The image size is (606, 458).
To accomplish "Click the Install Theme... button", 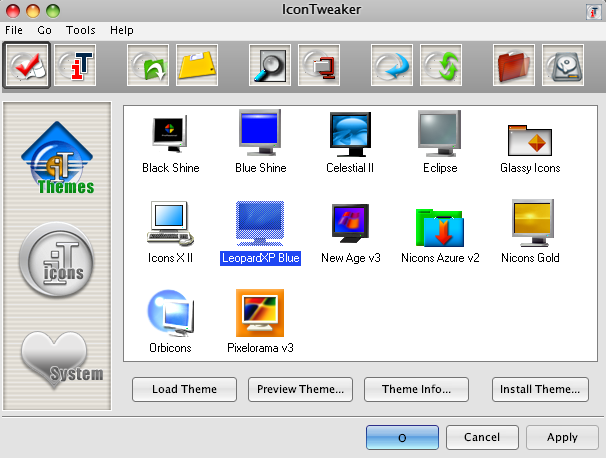I will tap(540, 389).
